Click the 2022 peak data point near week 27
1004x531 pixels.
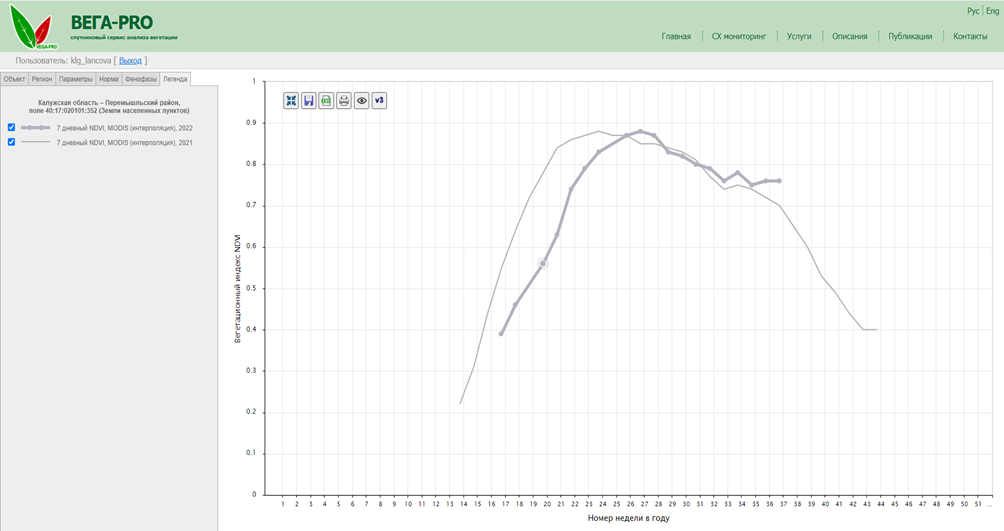tap(640, 131)
